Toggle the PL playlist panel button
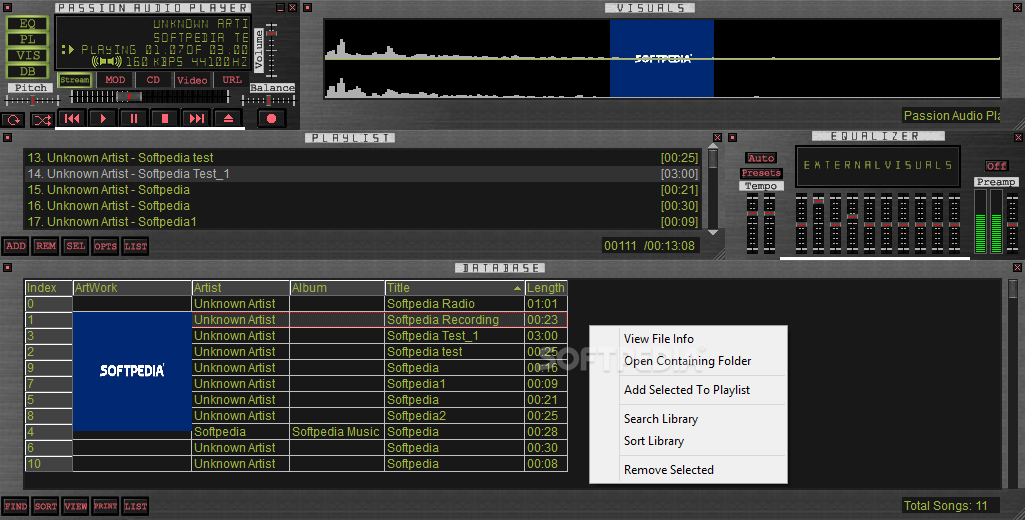1025x520 pixels. point(27,39)
